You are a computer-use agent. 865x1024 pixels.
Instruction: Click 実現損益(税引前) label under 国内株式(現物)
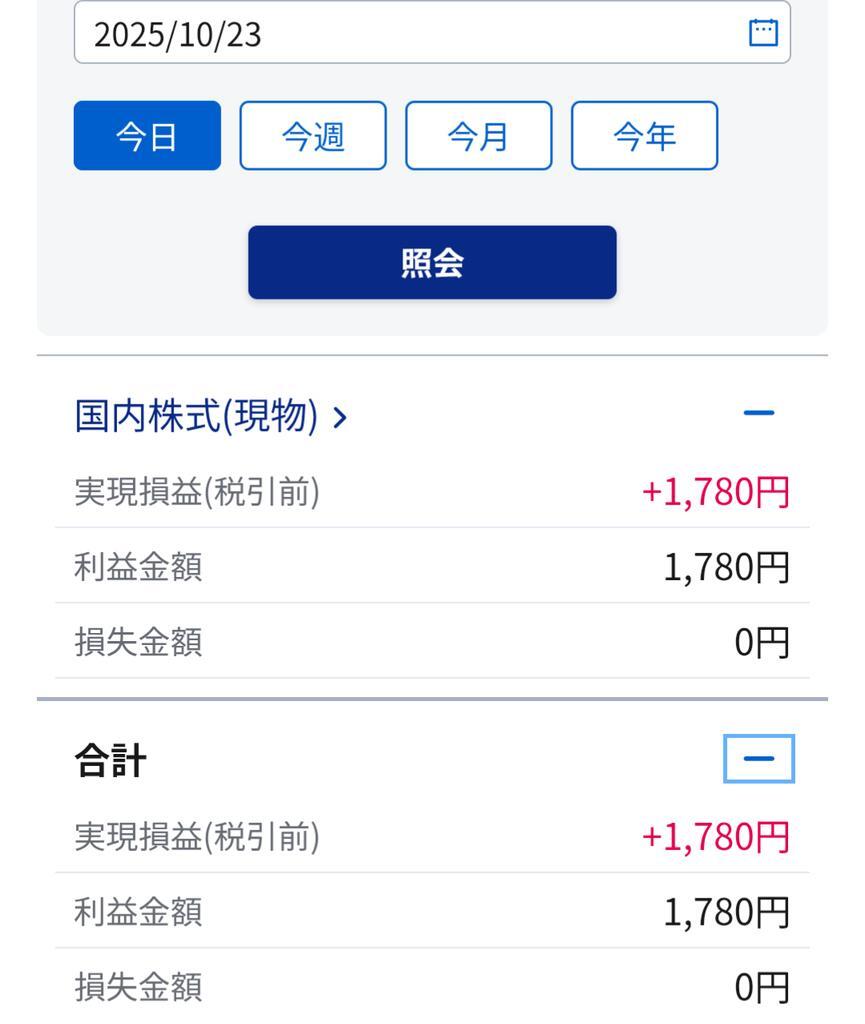[197, 492]
